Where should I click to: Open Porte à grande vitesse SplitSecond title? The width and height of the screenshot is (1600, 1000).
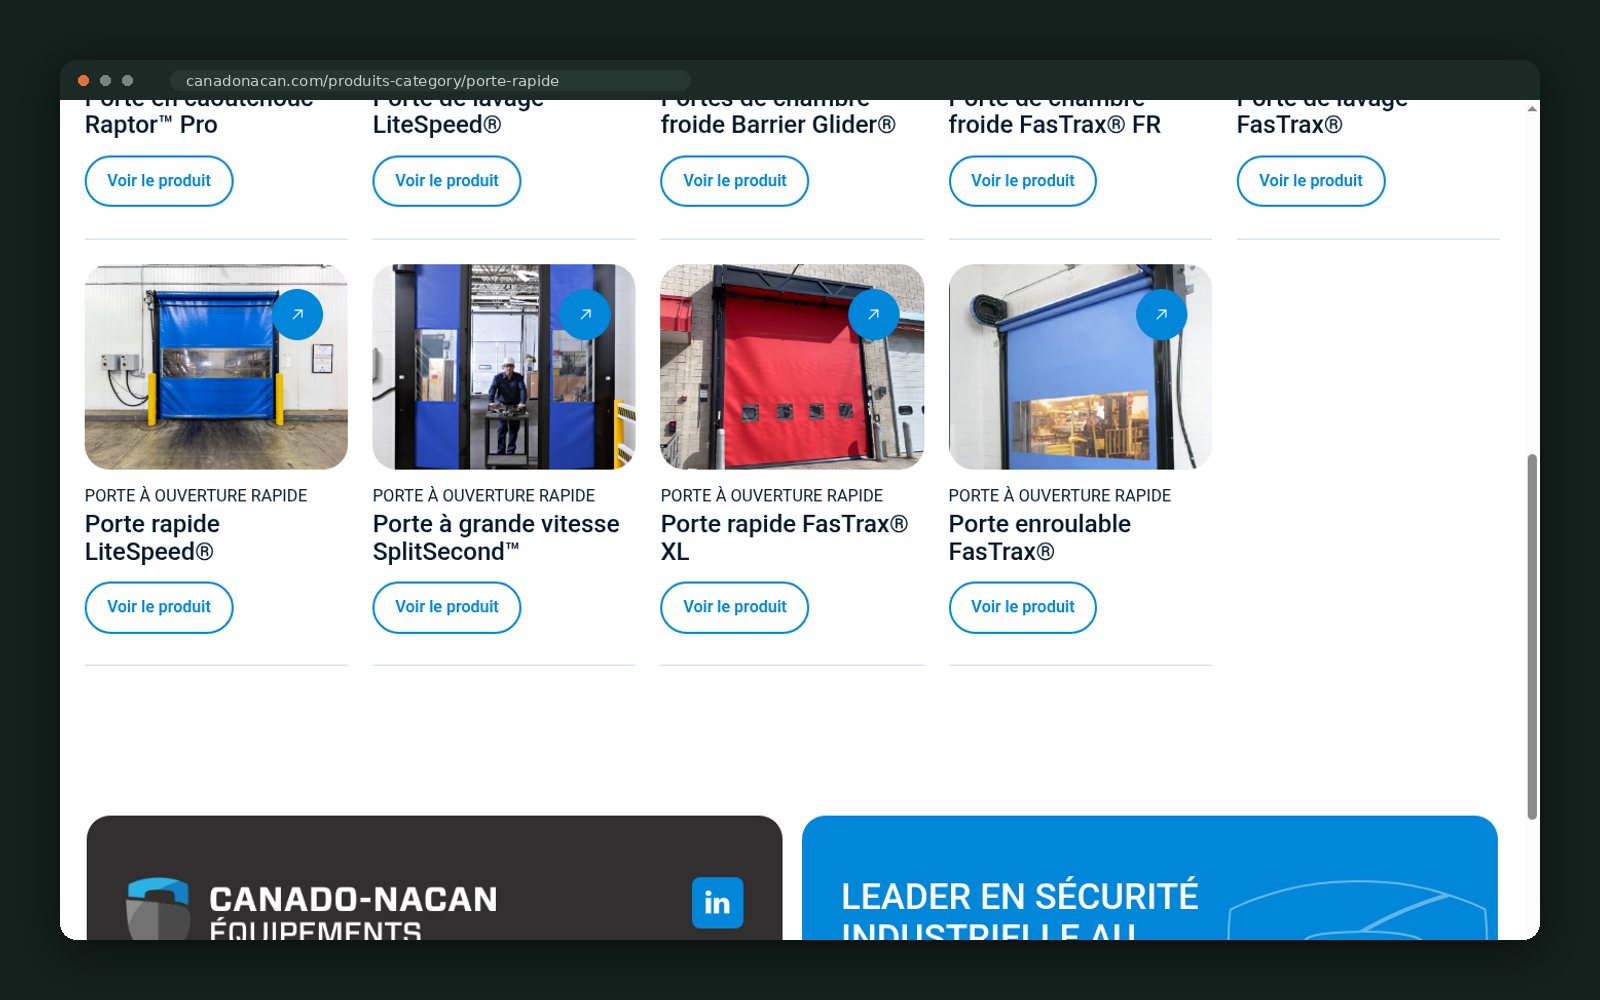pos(496,538)
